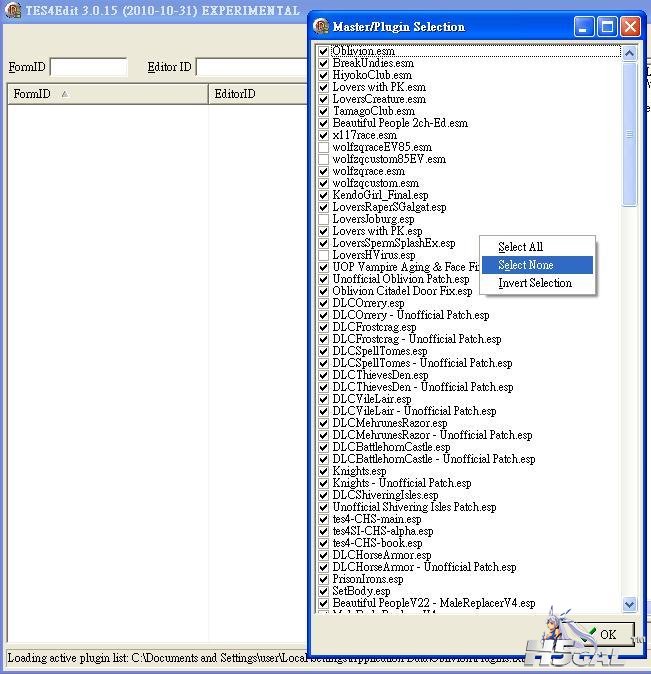Viewport: 651px width, 674px height.
Task: Sort by the EditorID column header
Action: tap(255, 94)
